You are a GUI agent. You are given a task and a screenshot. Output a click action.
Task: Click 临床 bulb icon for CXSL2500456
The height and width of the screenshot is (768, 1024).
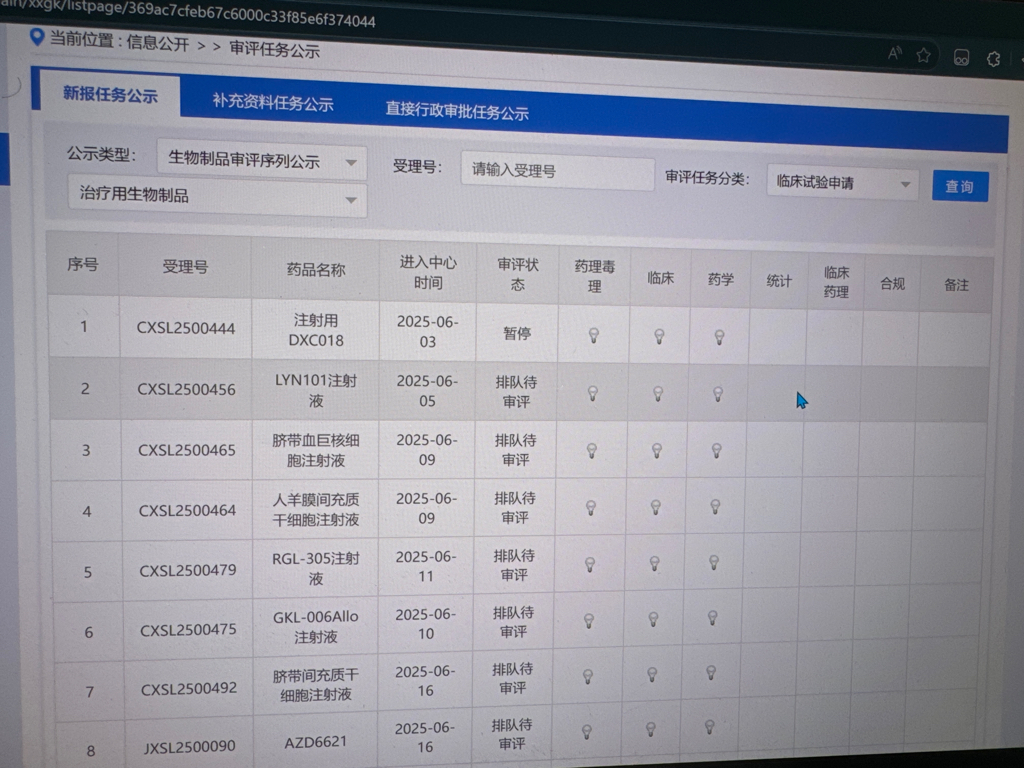click(658, 394)
